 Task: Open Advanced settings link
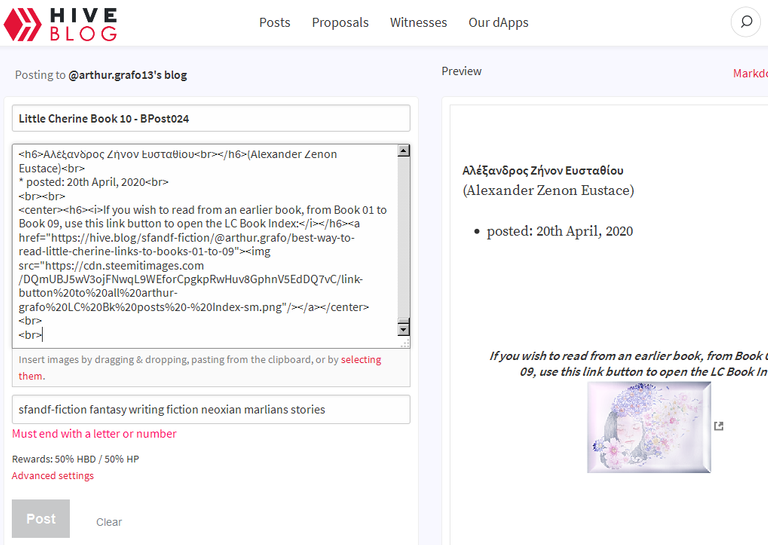(x=53, y=475)
